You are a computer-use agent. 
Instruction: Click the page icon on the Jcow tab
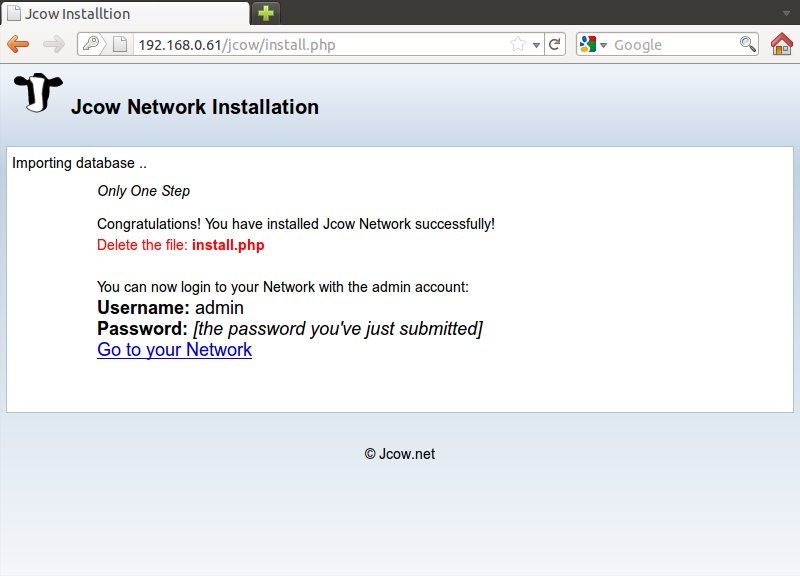14,13
